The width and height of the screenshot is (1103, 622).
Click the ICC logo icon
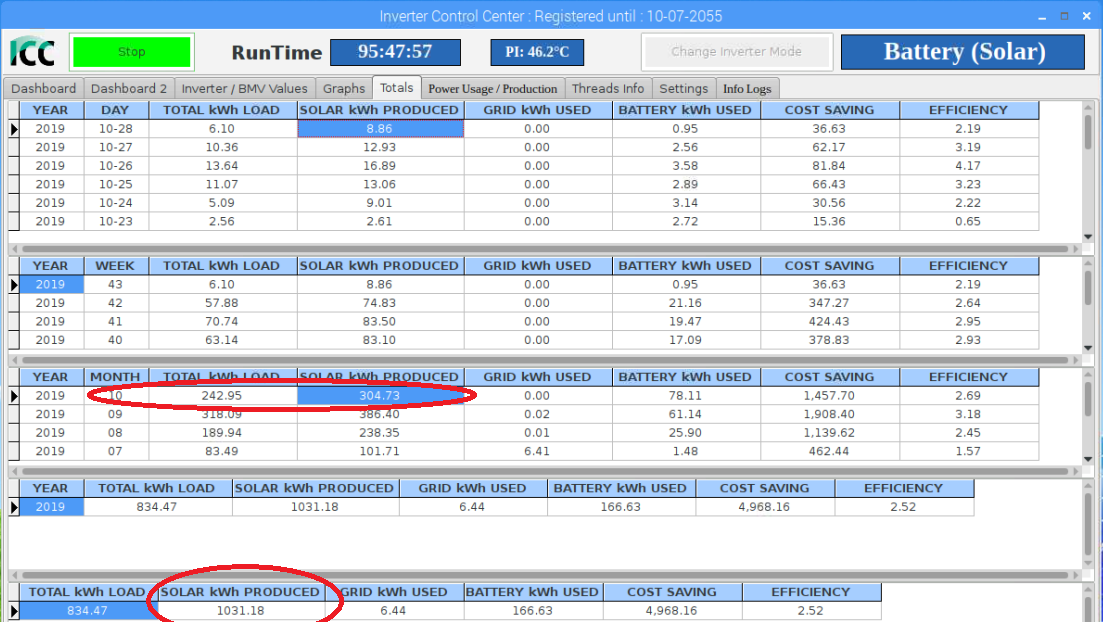pos(32,52)
